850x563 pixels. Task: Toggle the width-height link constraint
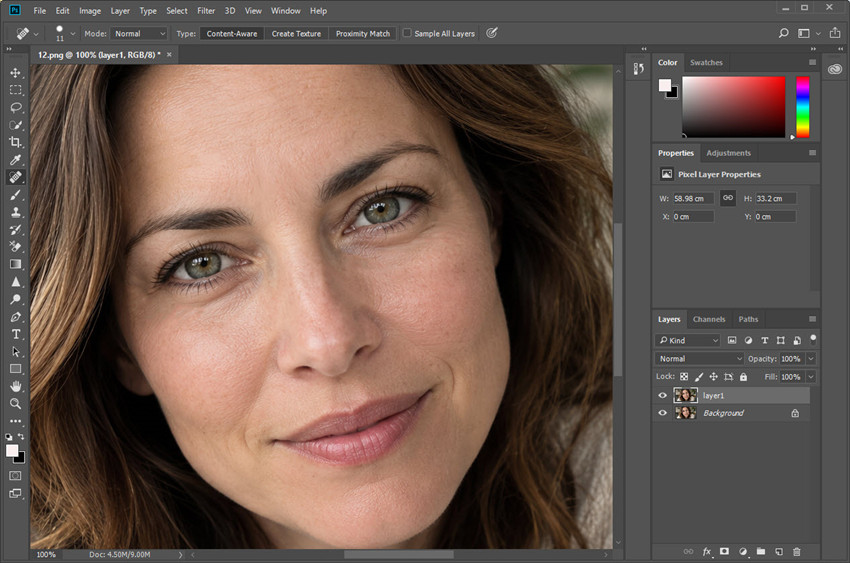[727, 198]
